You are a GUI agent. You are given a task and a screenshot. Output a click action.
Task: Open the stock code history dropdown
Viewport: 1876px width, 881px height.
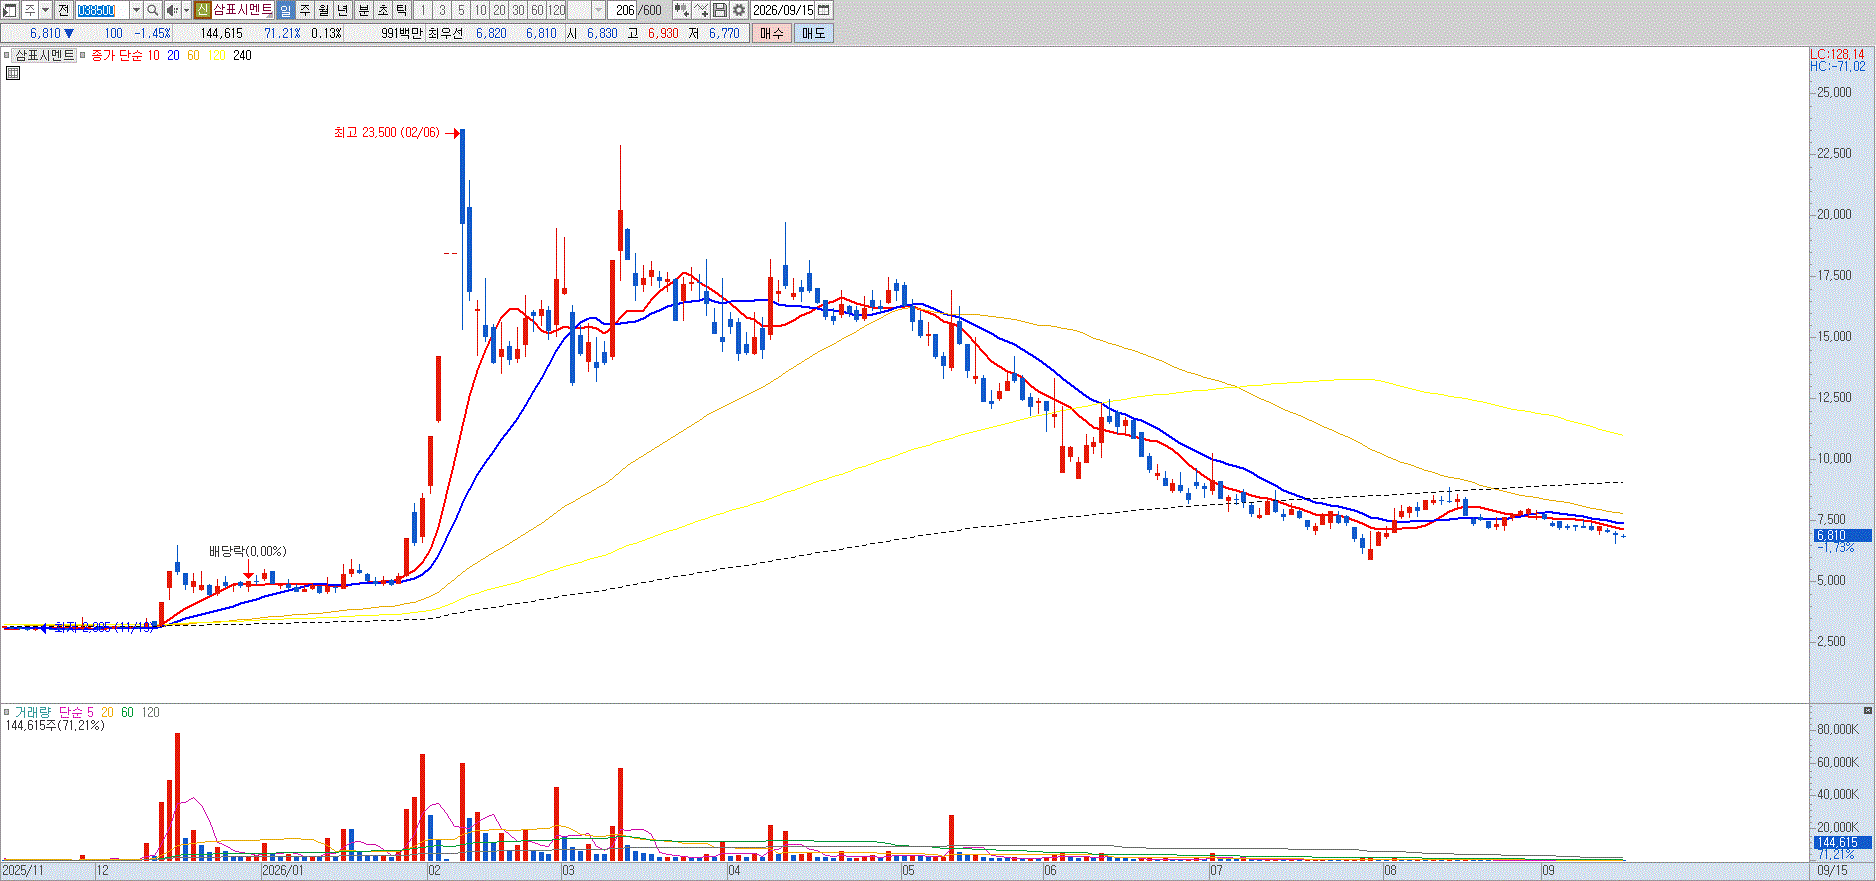click(136, 10)
